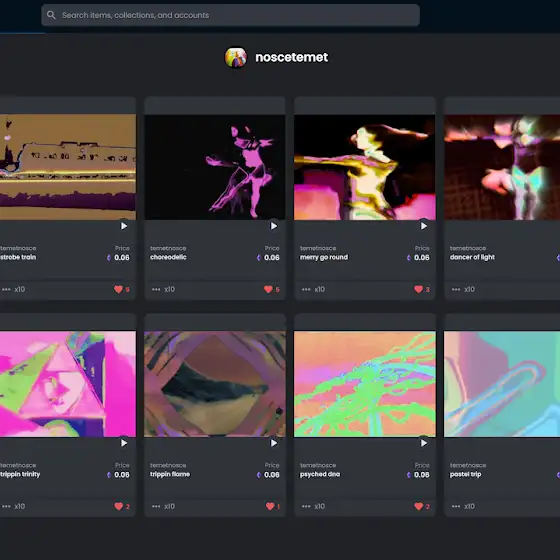This screenshot has width=560, height=560.
Task: Click the 0.06 price on choreodelic
Action: tap(272, 258)
